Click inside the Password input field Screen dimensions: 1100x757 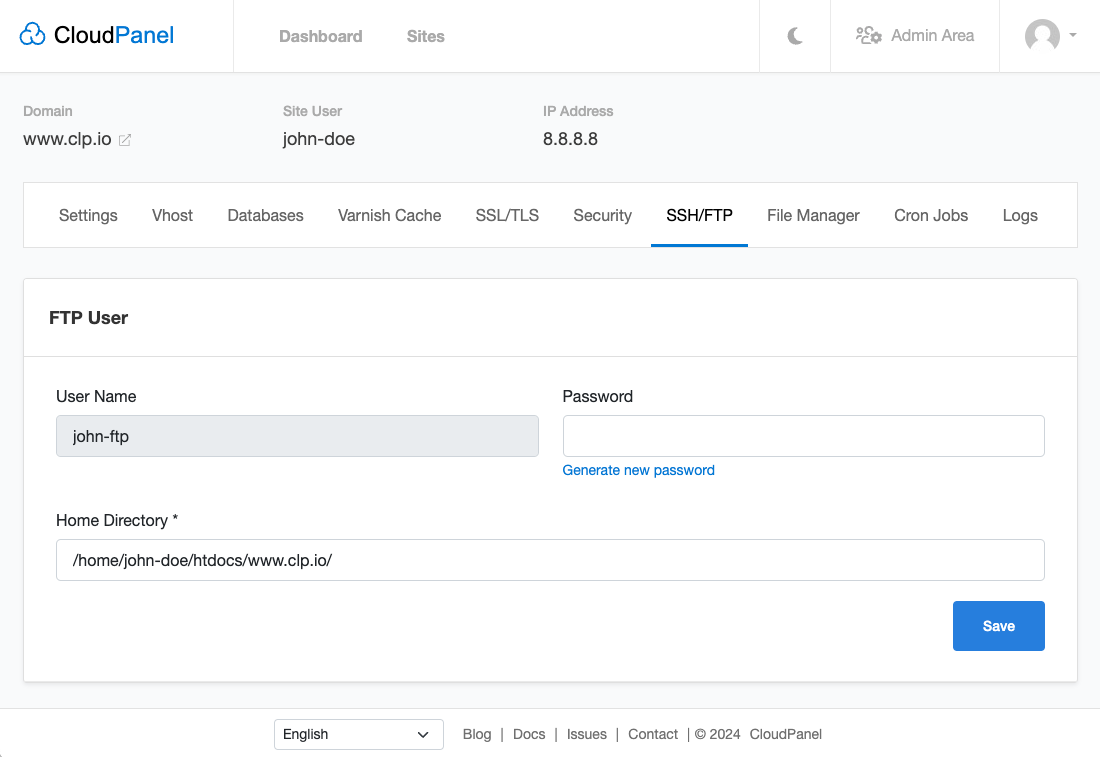pos(803,436)
